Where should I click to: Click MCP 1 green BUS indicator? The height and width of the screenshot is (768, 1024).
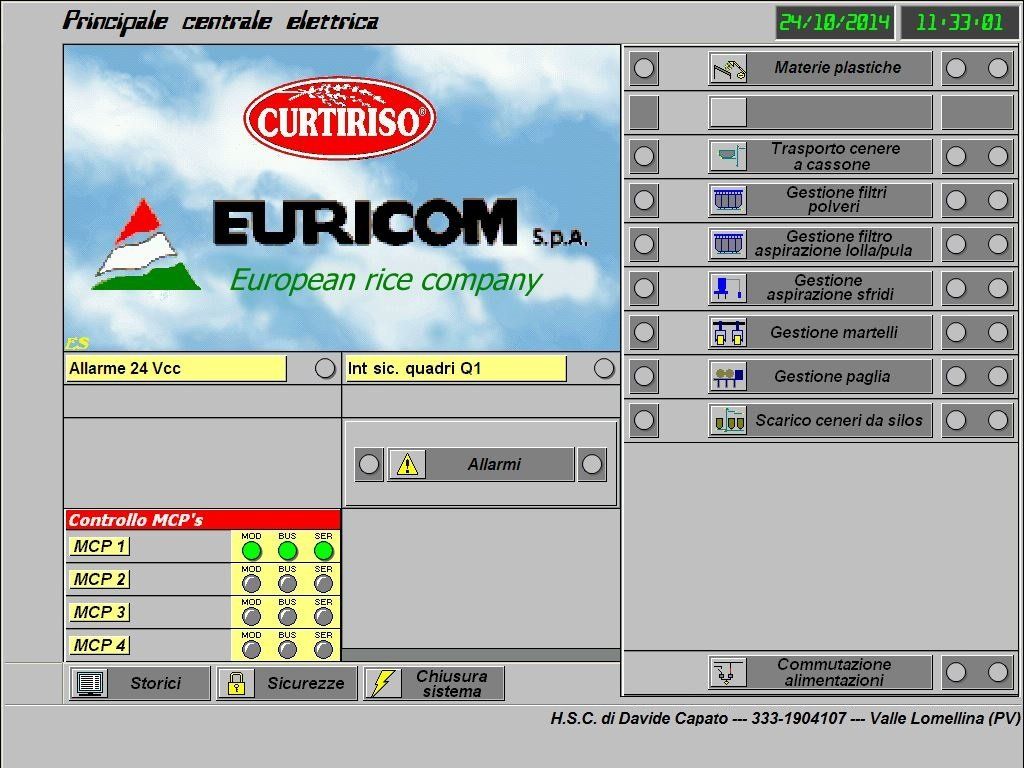(x=287, y=551)
